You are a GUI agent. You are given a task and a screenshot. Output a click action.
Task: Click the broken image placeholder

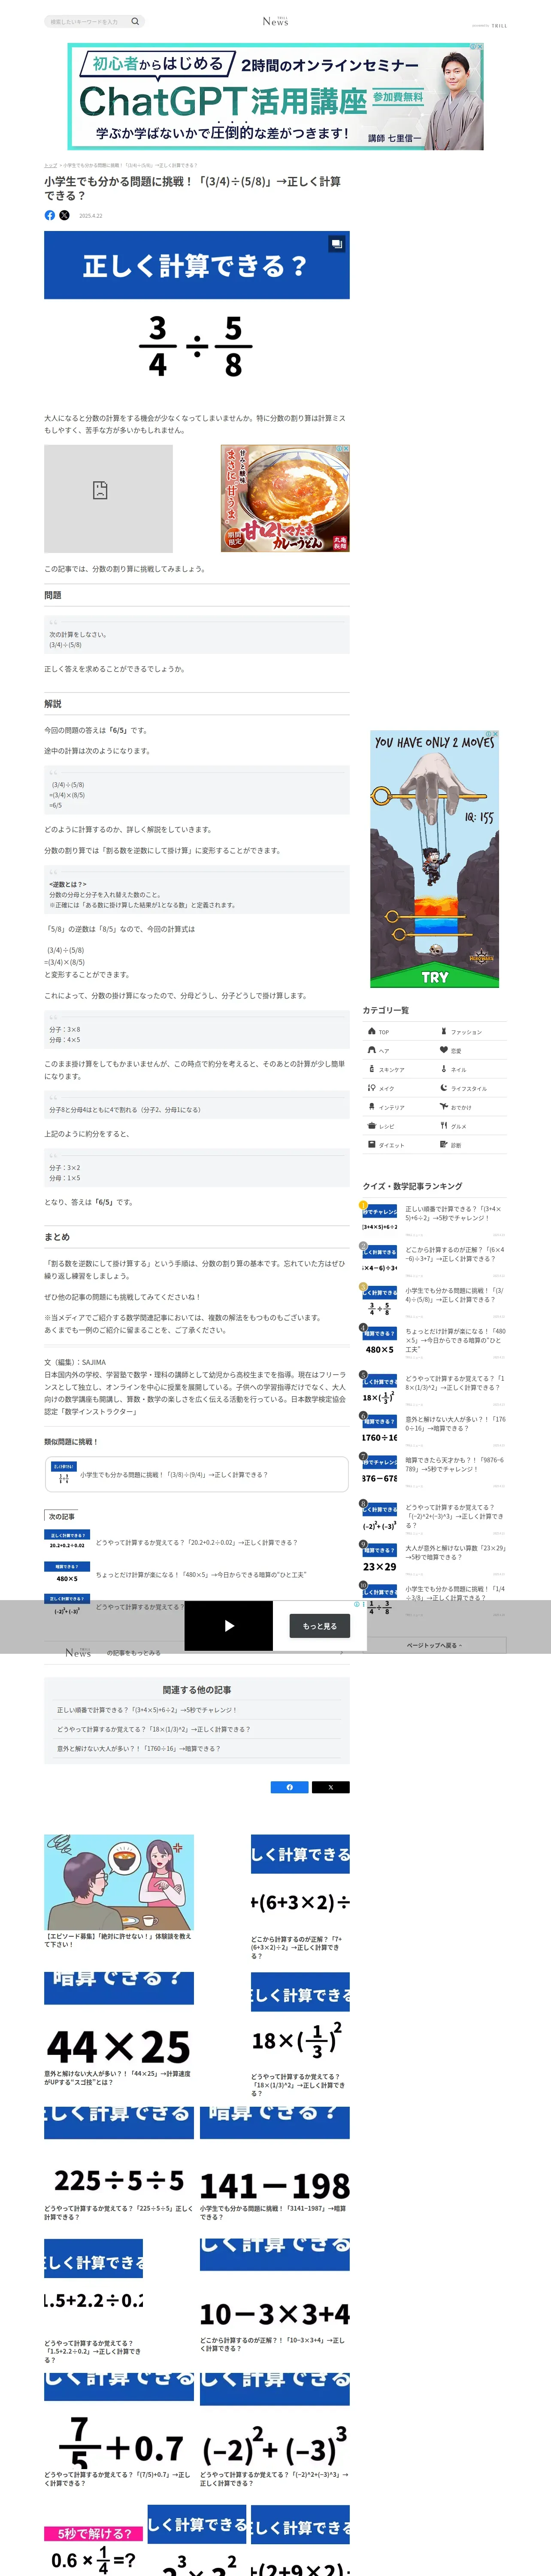coord(108,498)
